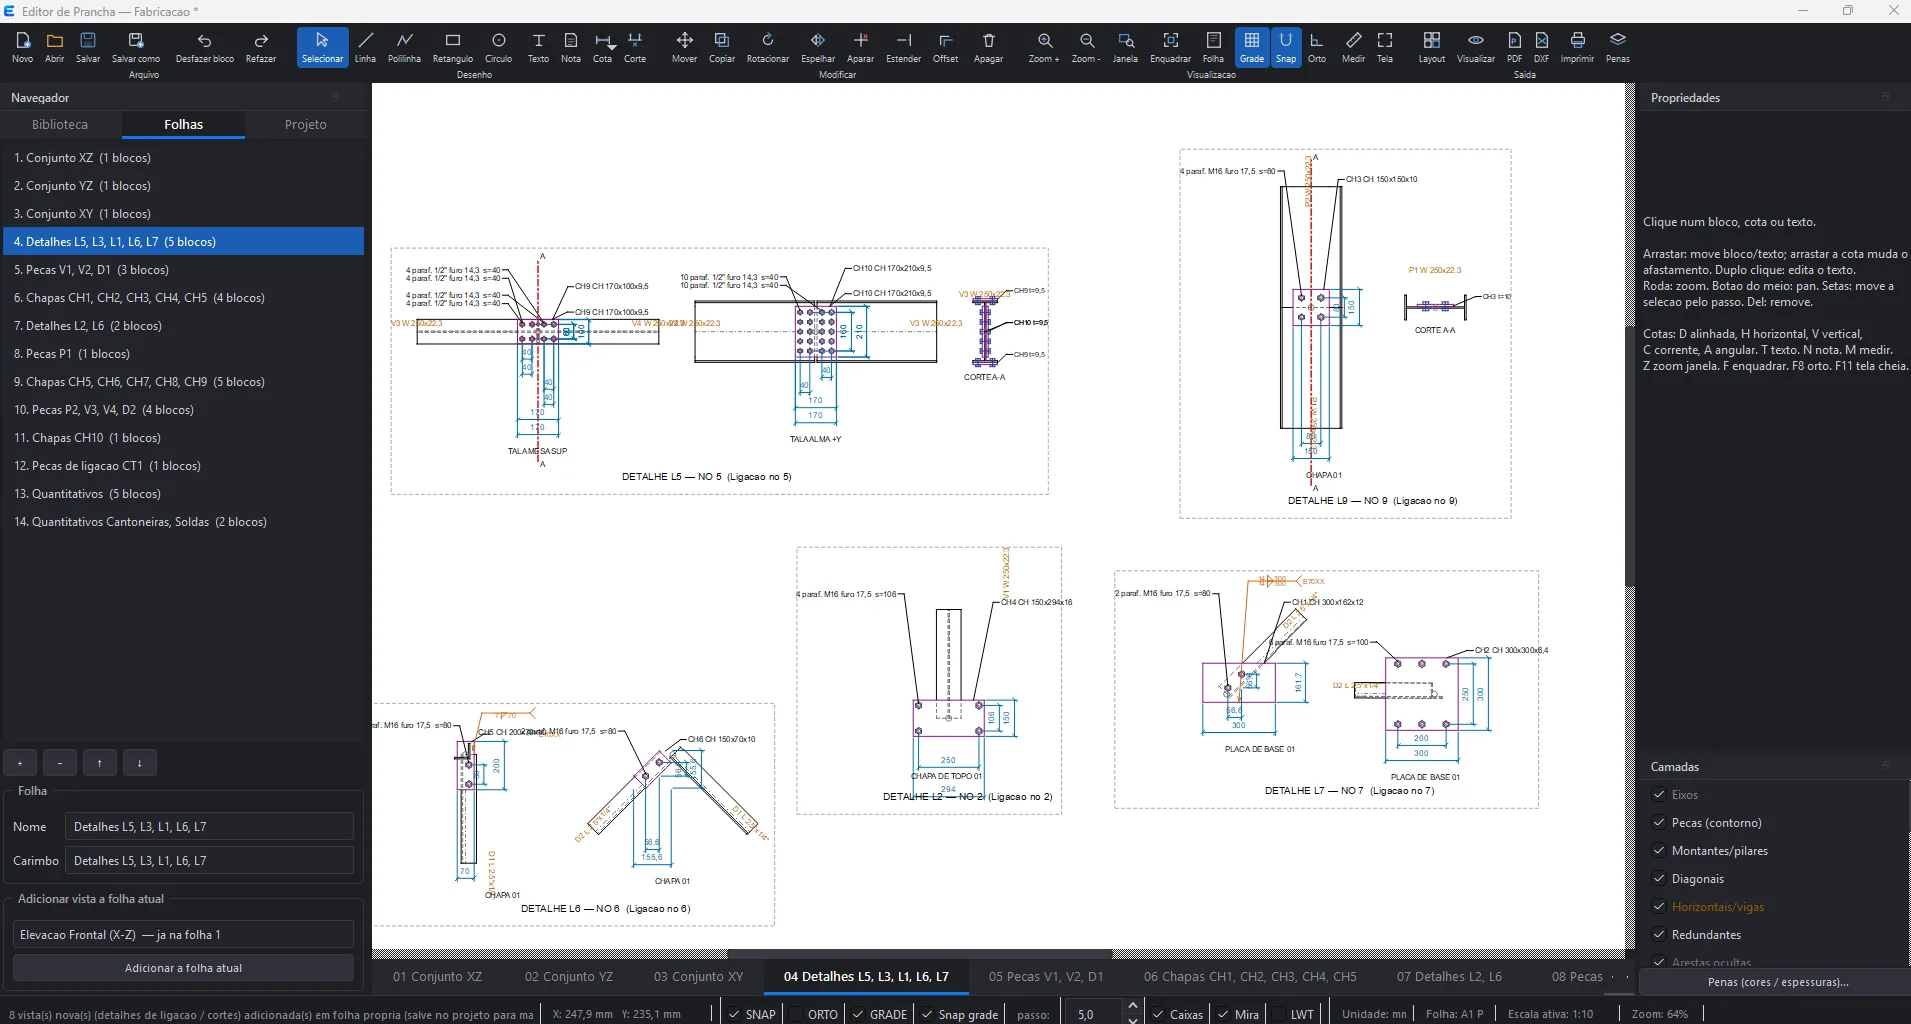This screenshot has height=1024, width=1911.
Task: Select the Circulo drawing tool
Action: [x=498, y=47]
